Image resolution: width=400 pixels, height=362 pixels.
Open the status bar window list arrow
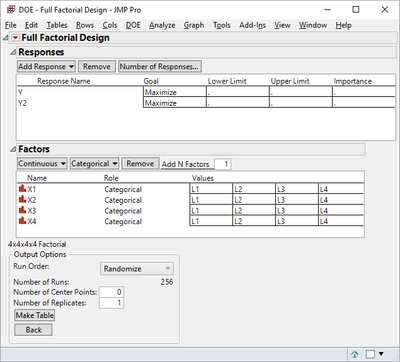[381, 354]
